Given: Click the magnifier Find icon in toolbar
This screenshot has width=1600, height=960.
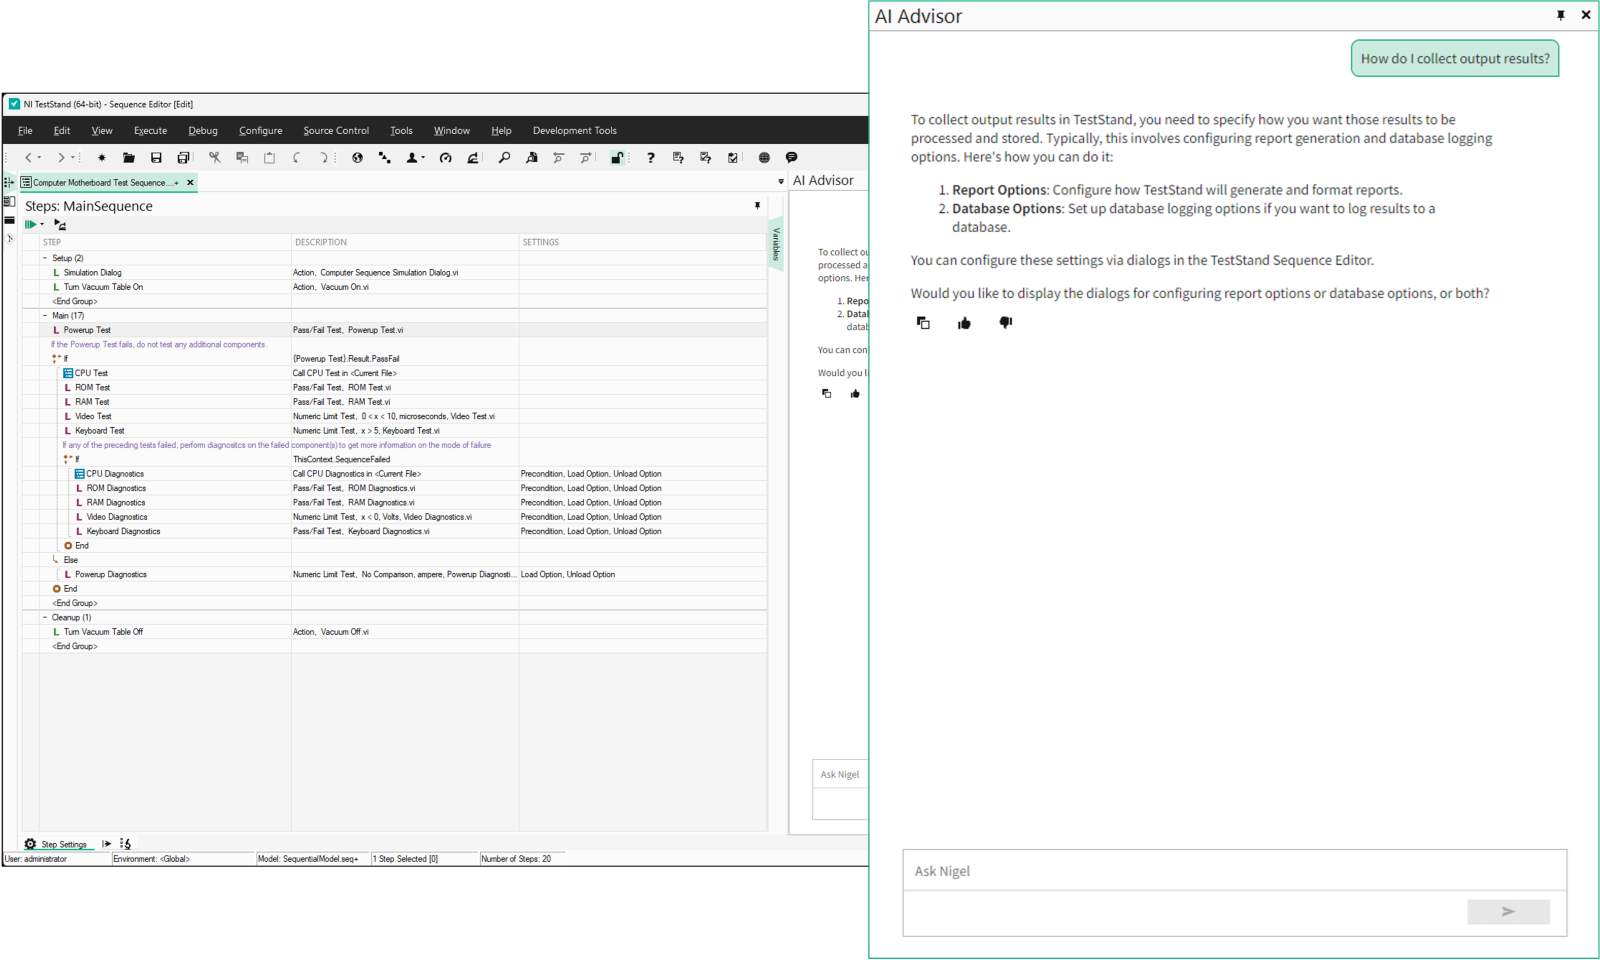Looking at the screenshot, I should click(504, 158).
